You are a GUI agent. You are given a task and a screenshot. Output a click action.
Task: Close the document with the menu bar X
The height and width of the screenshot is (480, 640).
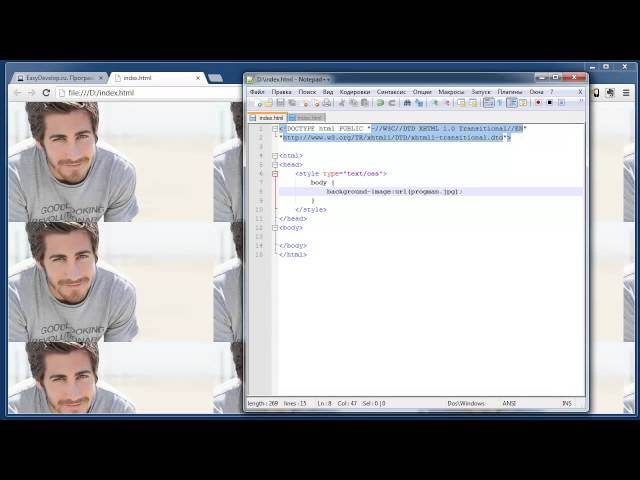pos(580,92)
